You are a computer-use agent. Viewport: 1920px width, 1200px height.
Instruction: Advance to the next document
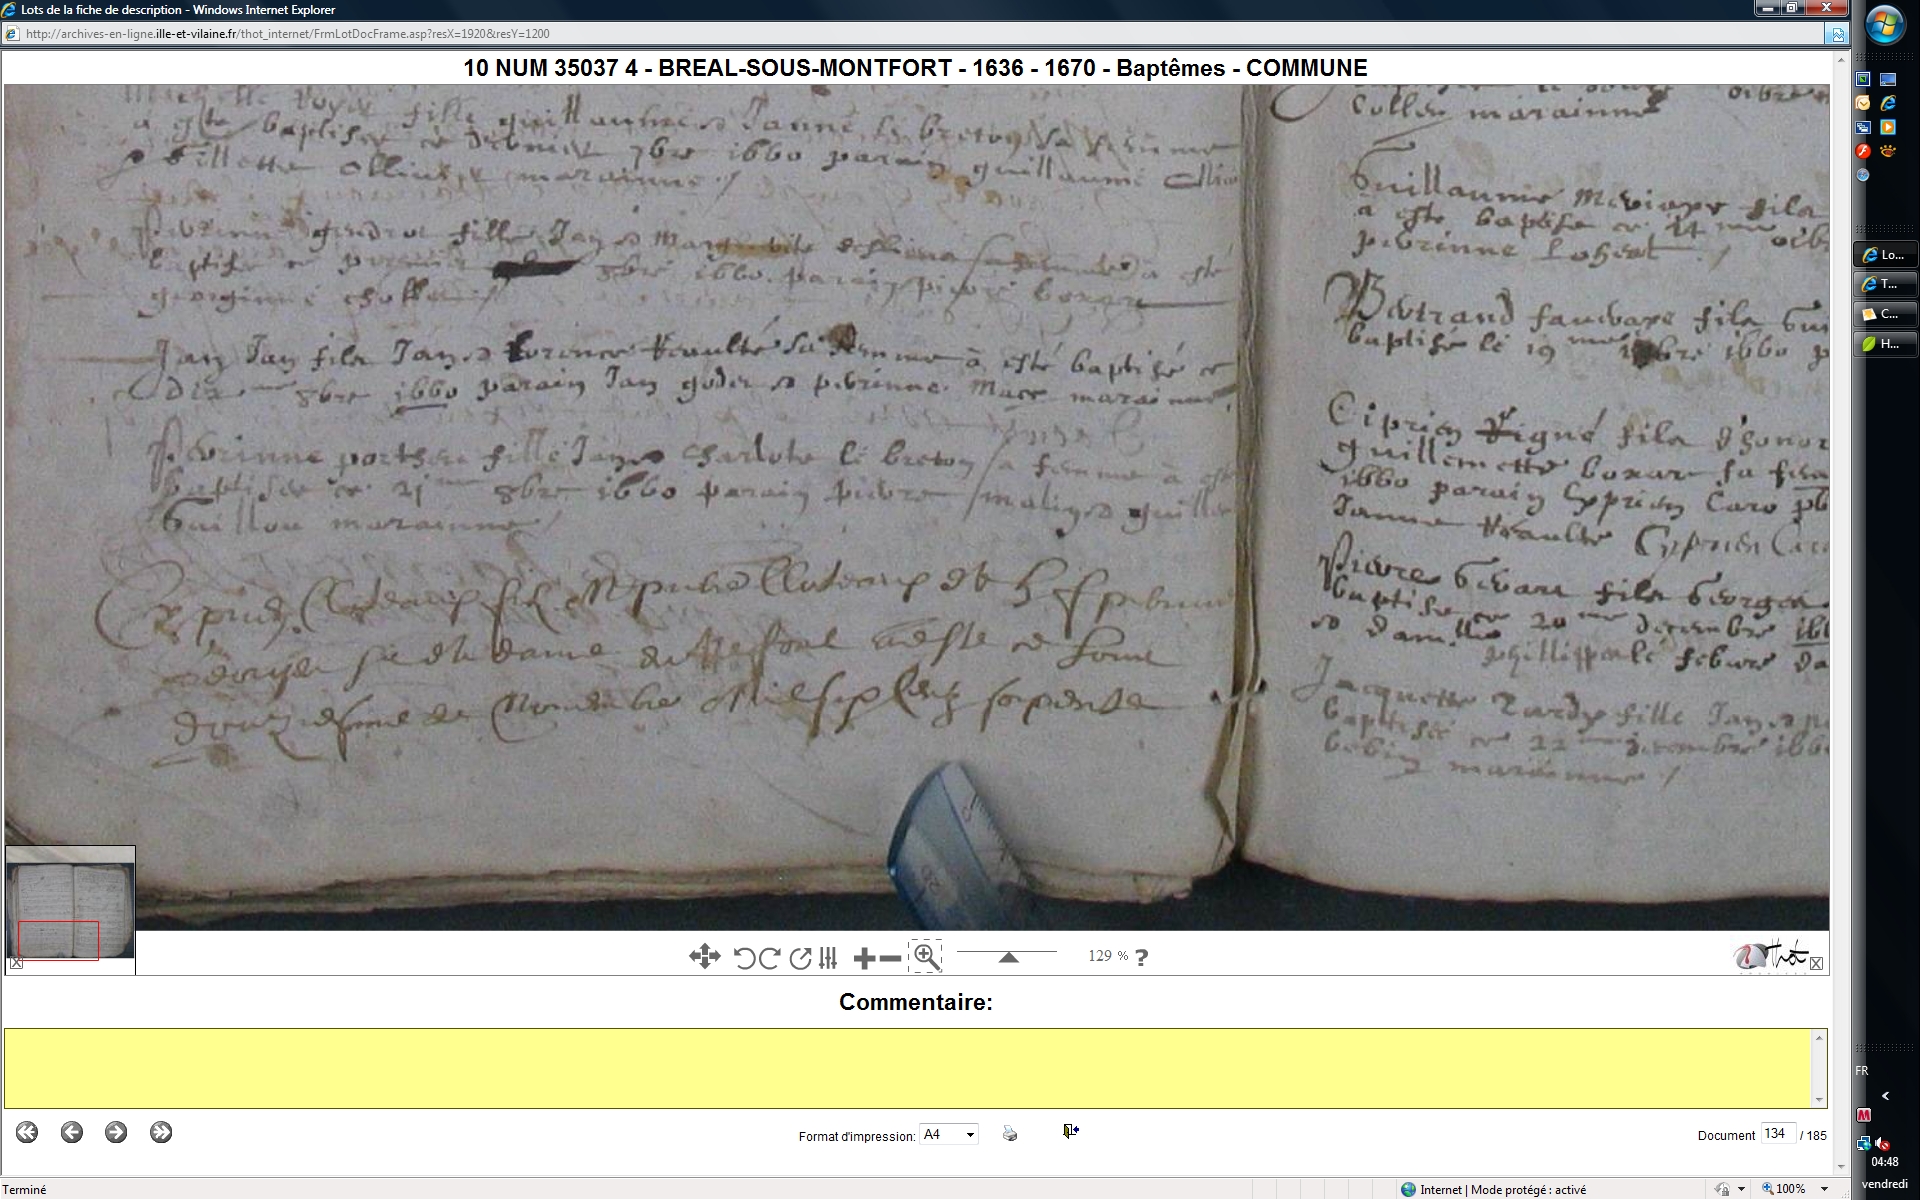[x=116, y=1132]
